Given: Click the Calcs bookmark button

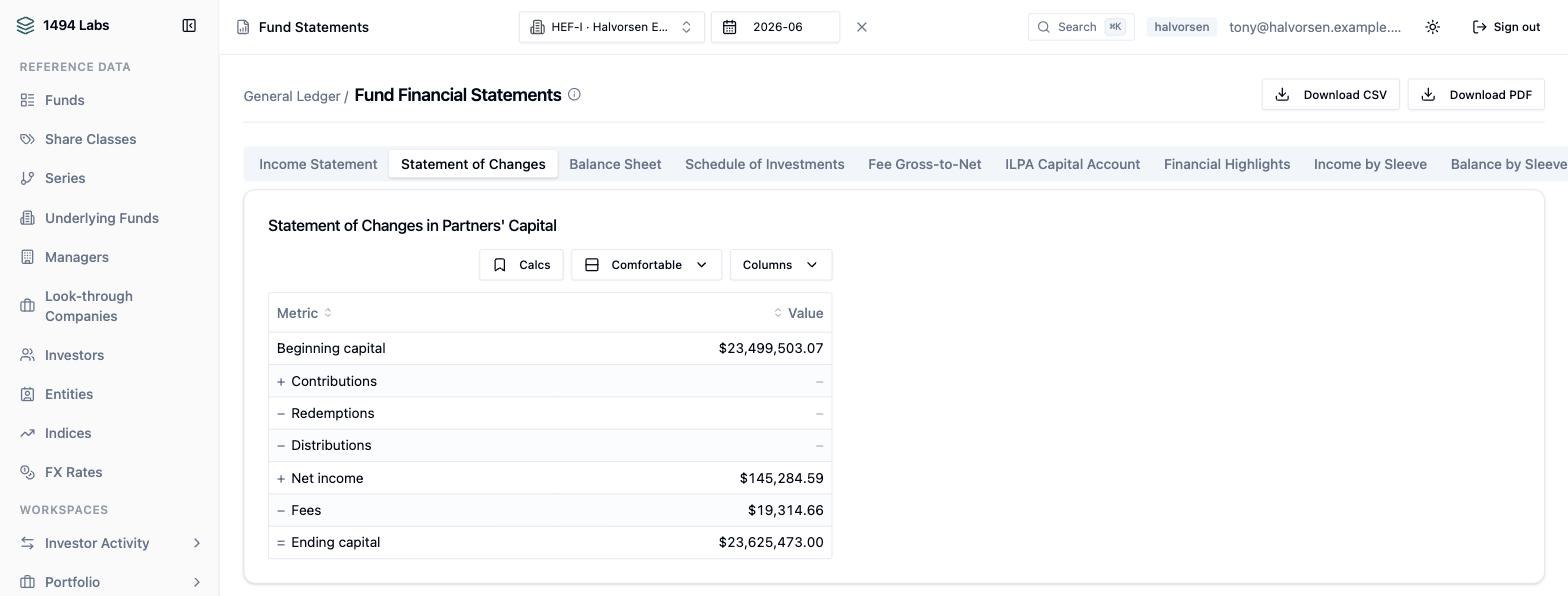Looking at the screenshot, I should pyautogui.click(x=521, y=265).
